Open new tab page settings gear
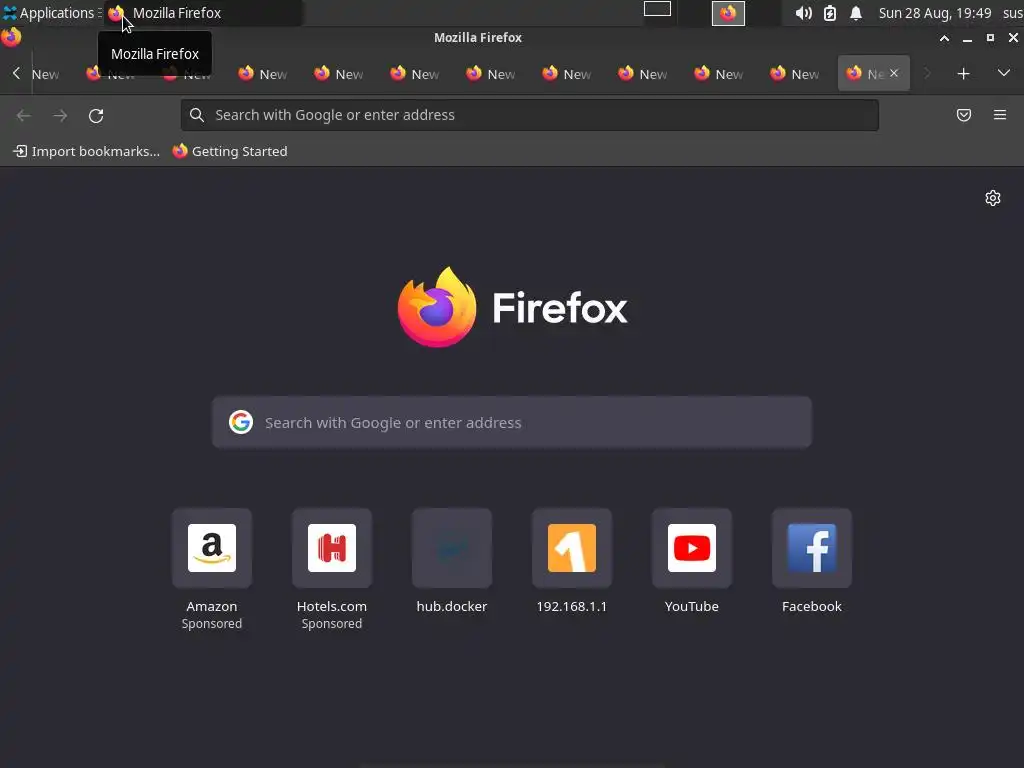 (x=993, y=198)
